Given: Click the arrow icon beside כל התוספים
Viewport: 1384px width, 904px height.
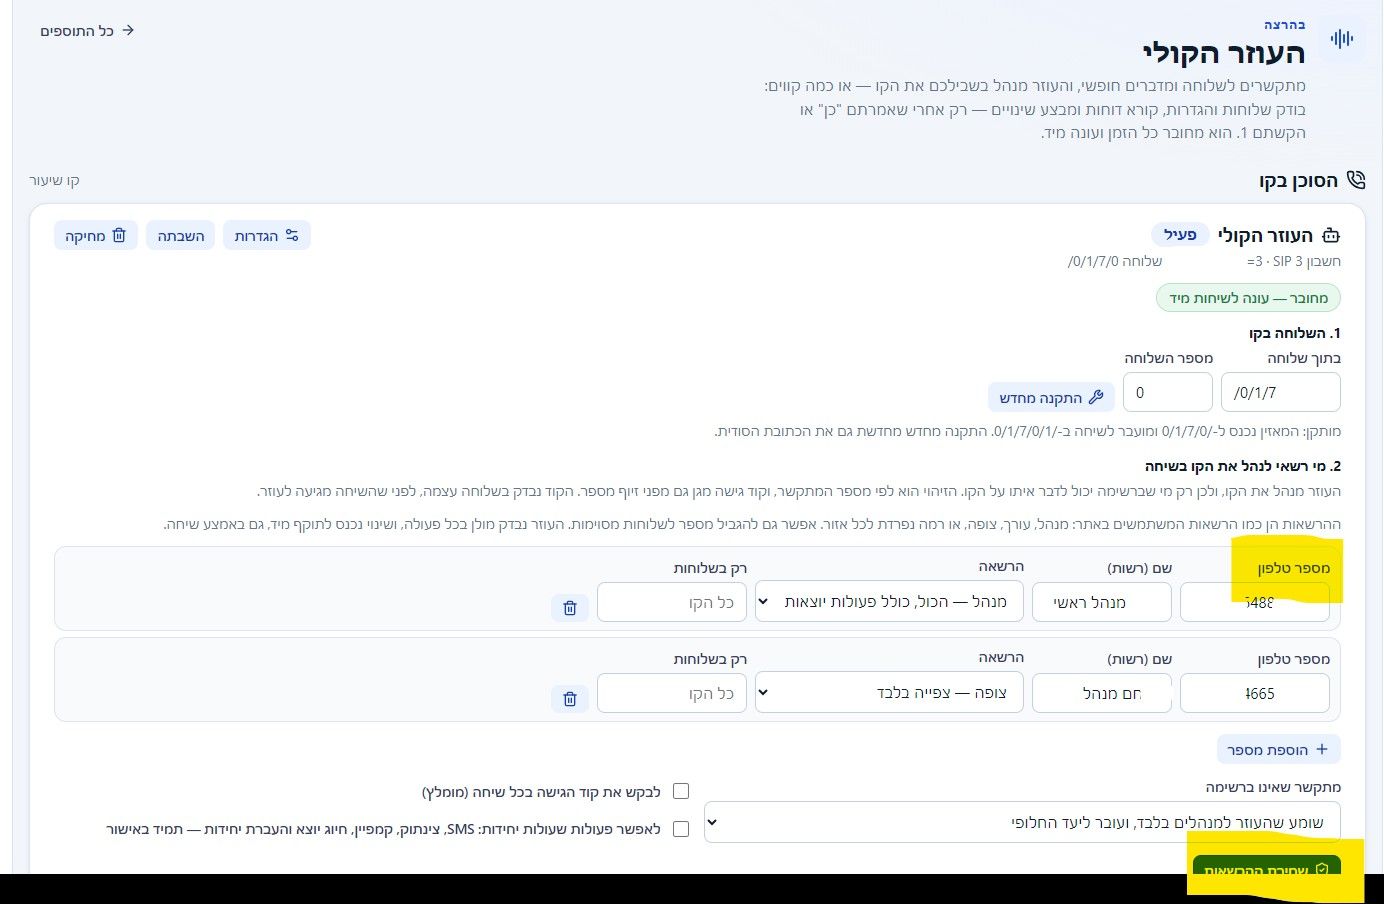Looking at the screenshot, I should click(128, 31).
